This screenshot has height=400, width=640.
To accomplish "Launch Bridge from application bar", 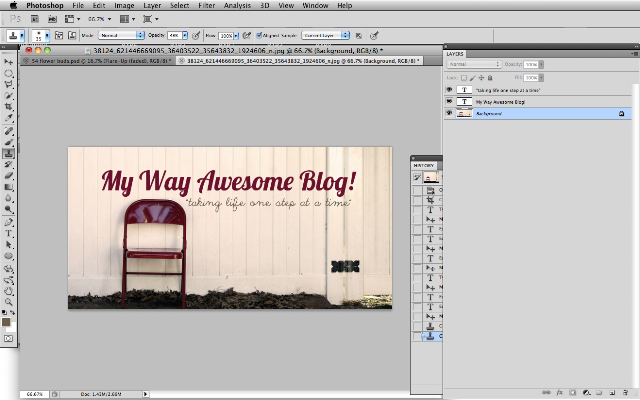I will coord(35,19).
